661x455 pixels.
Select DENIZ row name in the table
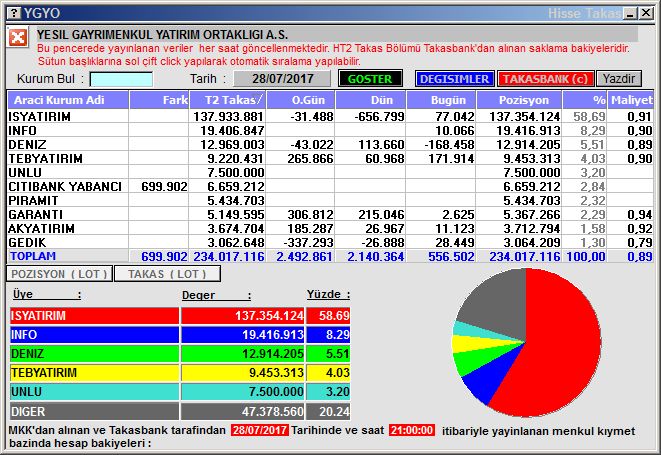click(27, 145)
